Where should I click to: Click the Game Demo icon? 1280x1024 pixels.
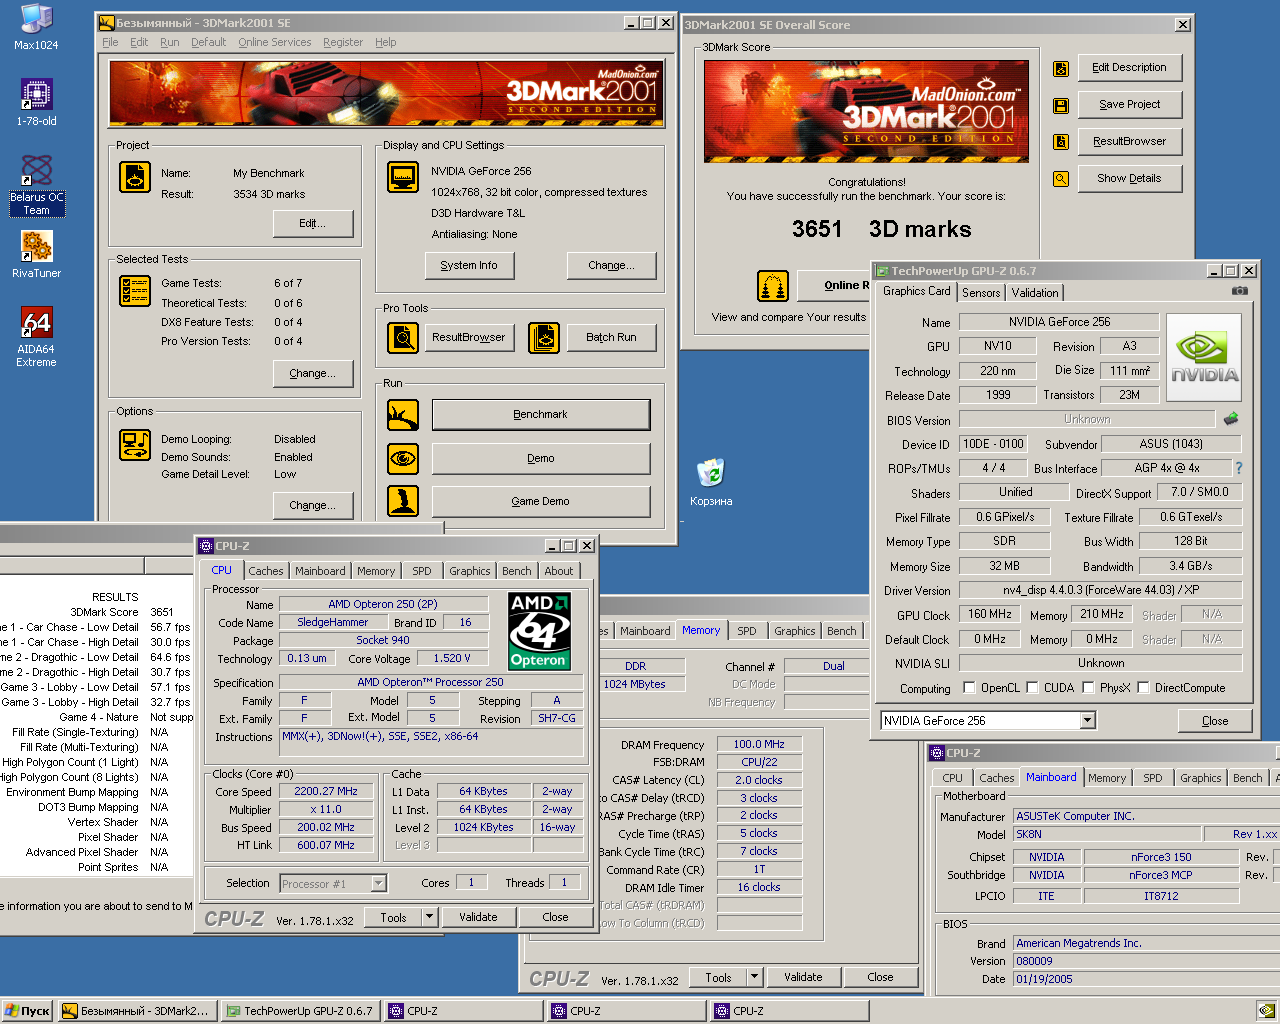pyautogui.click(x=403, y=501)
